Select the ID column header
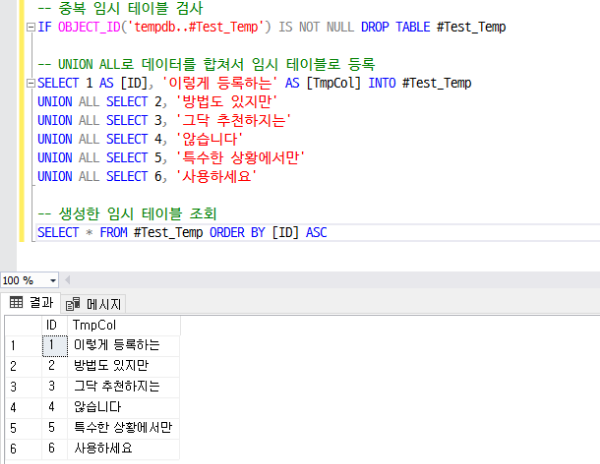This screenshot has width=600, height=464. pos(55,325)
